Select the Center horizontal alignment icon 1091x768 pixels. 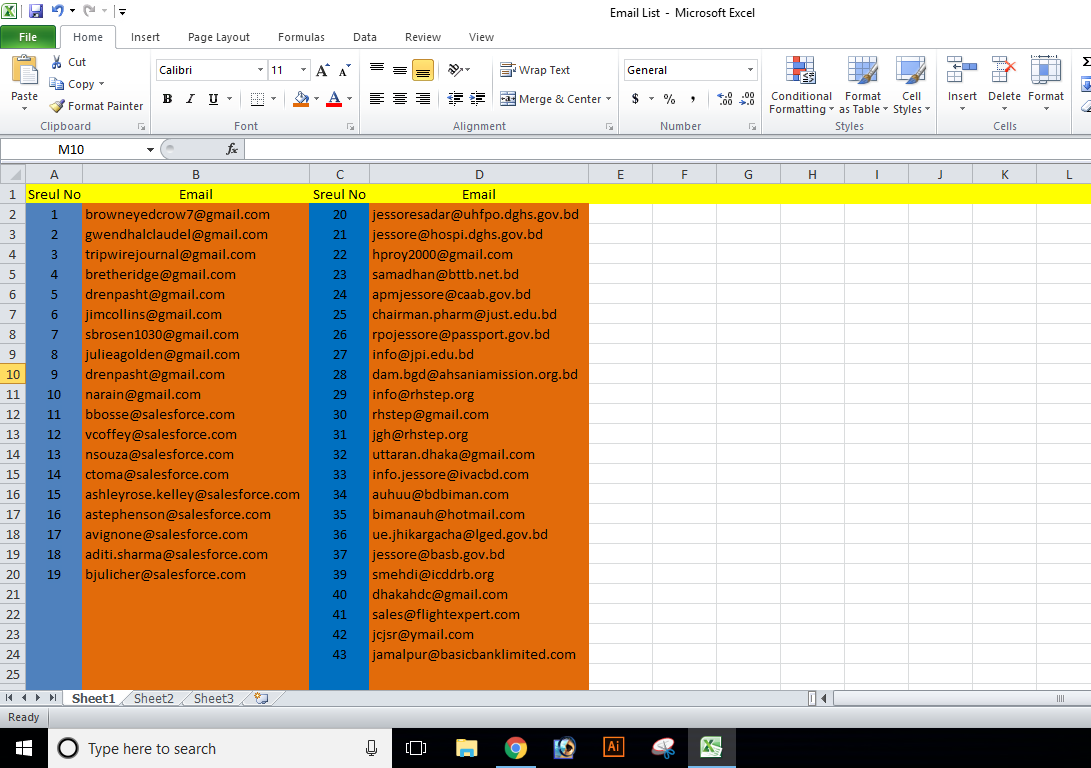click(400, 99)
